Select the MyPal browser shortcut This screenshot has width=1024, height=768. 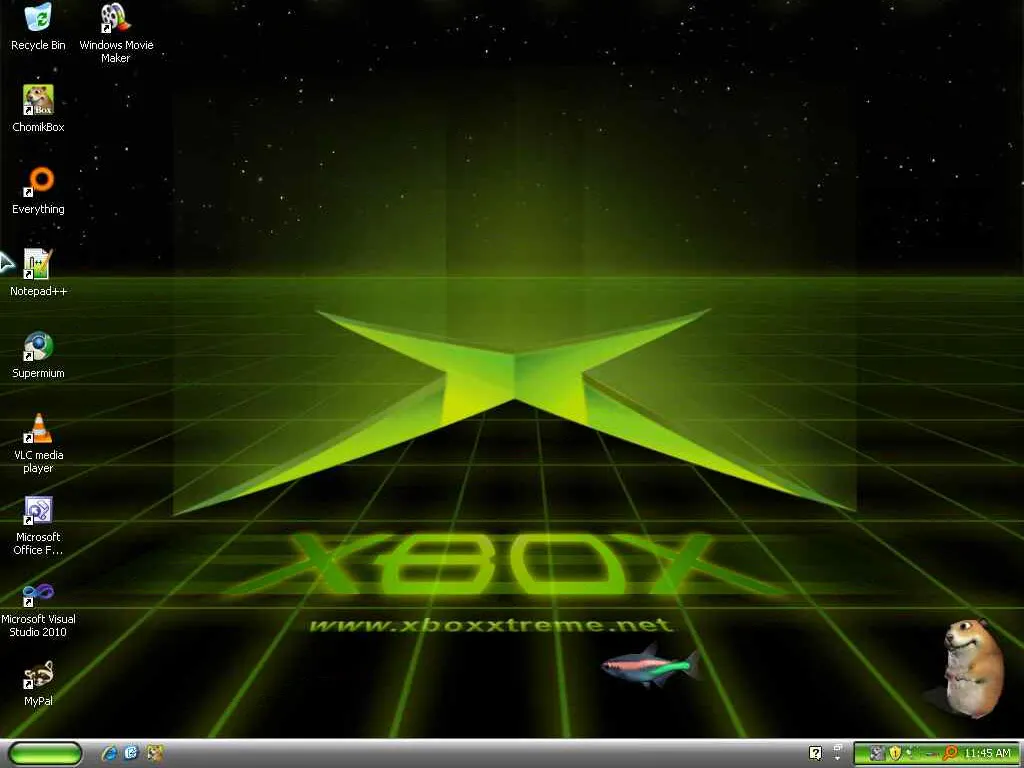(38, 675)
